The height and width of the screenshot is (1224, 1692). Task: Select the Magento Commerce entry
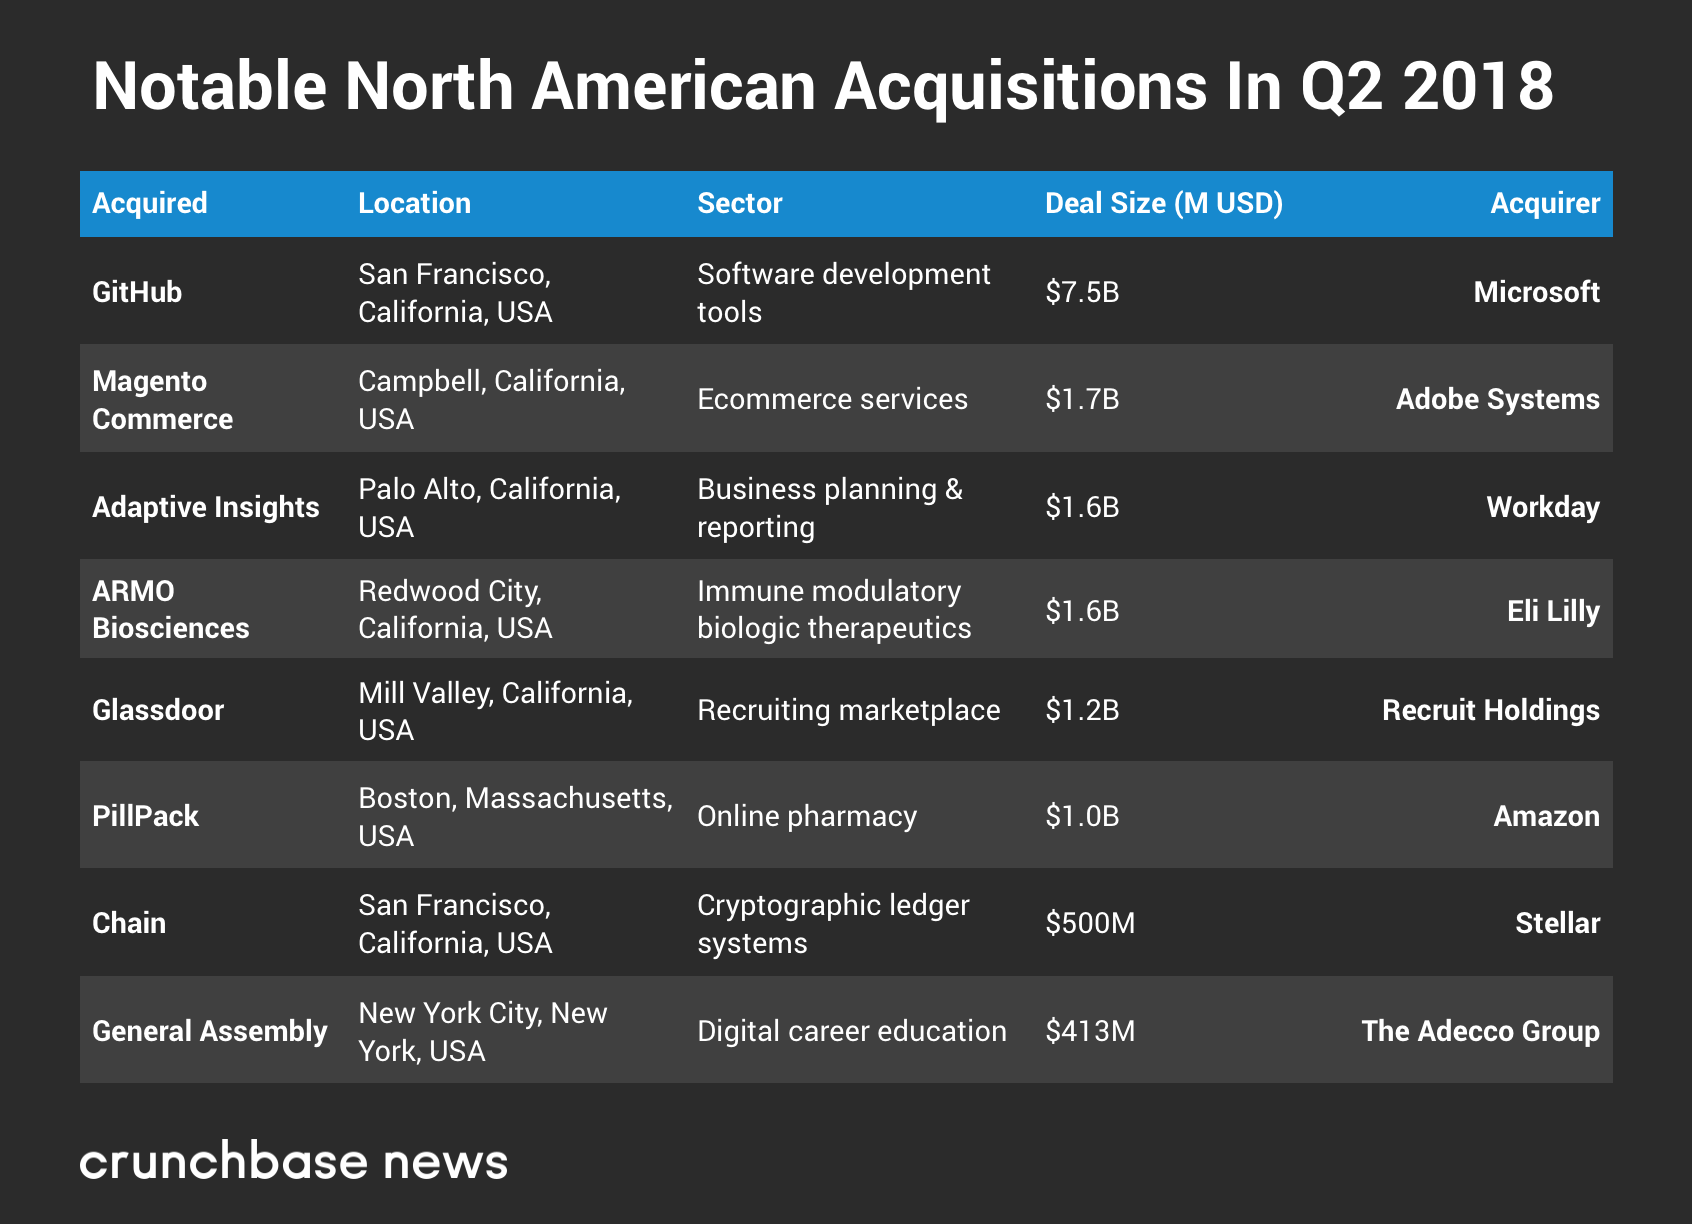click(162, 399)
